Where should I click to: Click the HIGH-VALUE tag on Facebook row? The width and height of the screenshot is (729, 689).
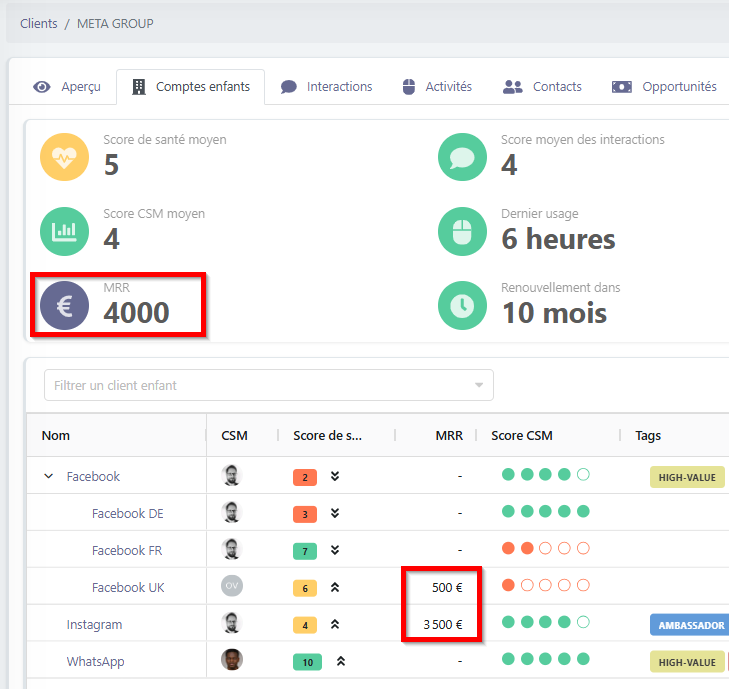tap(687, 477)
